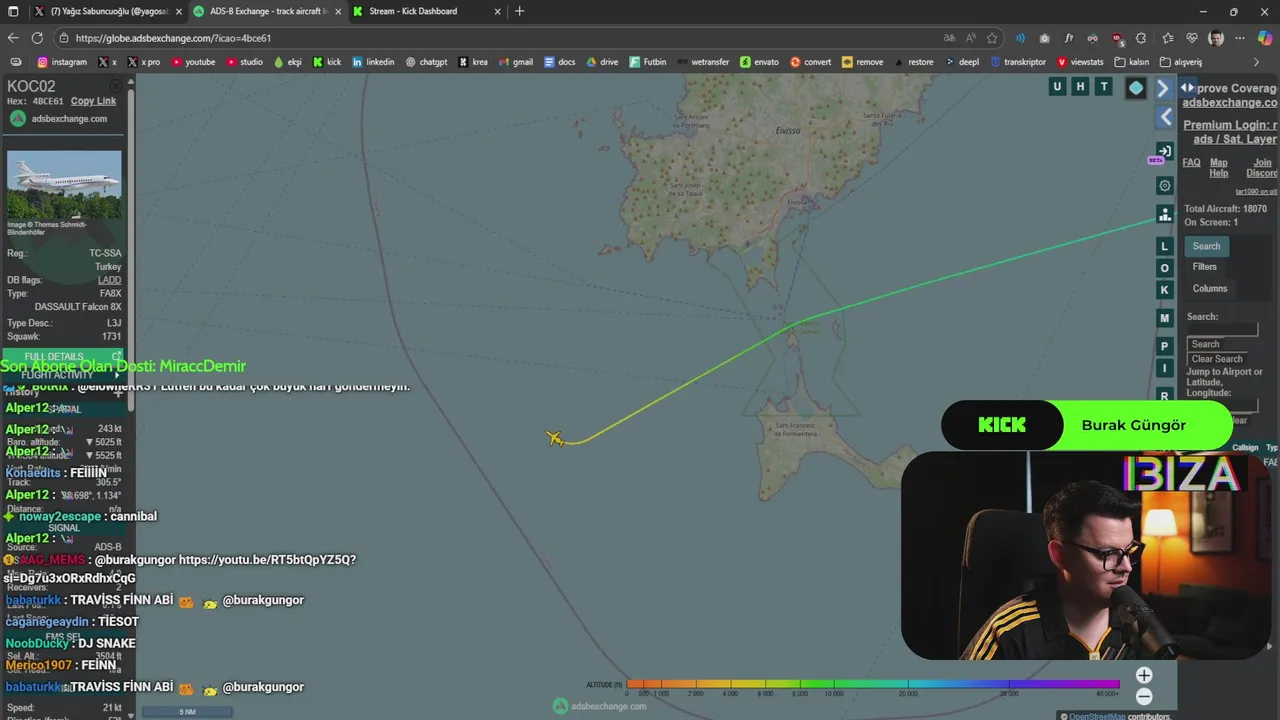The width and height of the screenshot is (1280, 720).
Task: Go back with the browser back arrow
Action: coord(13,38)
